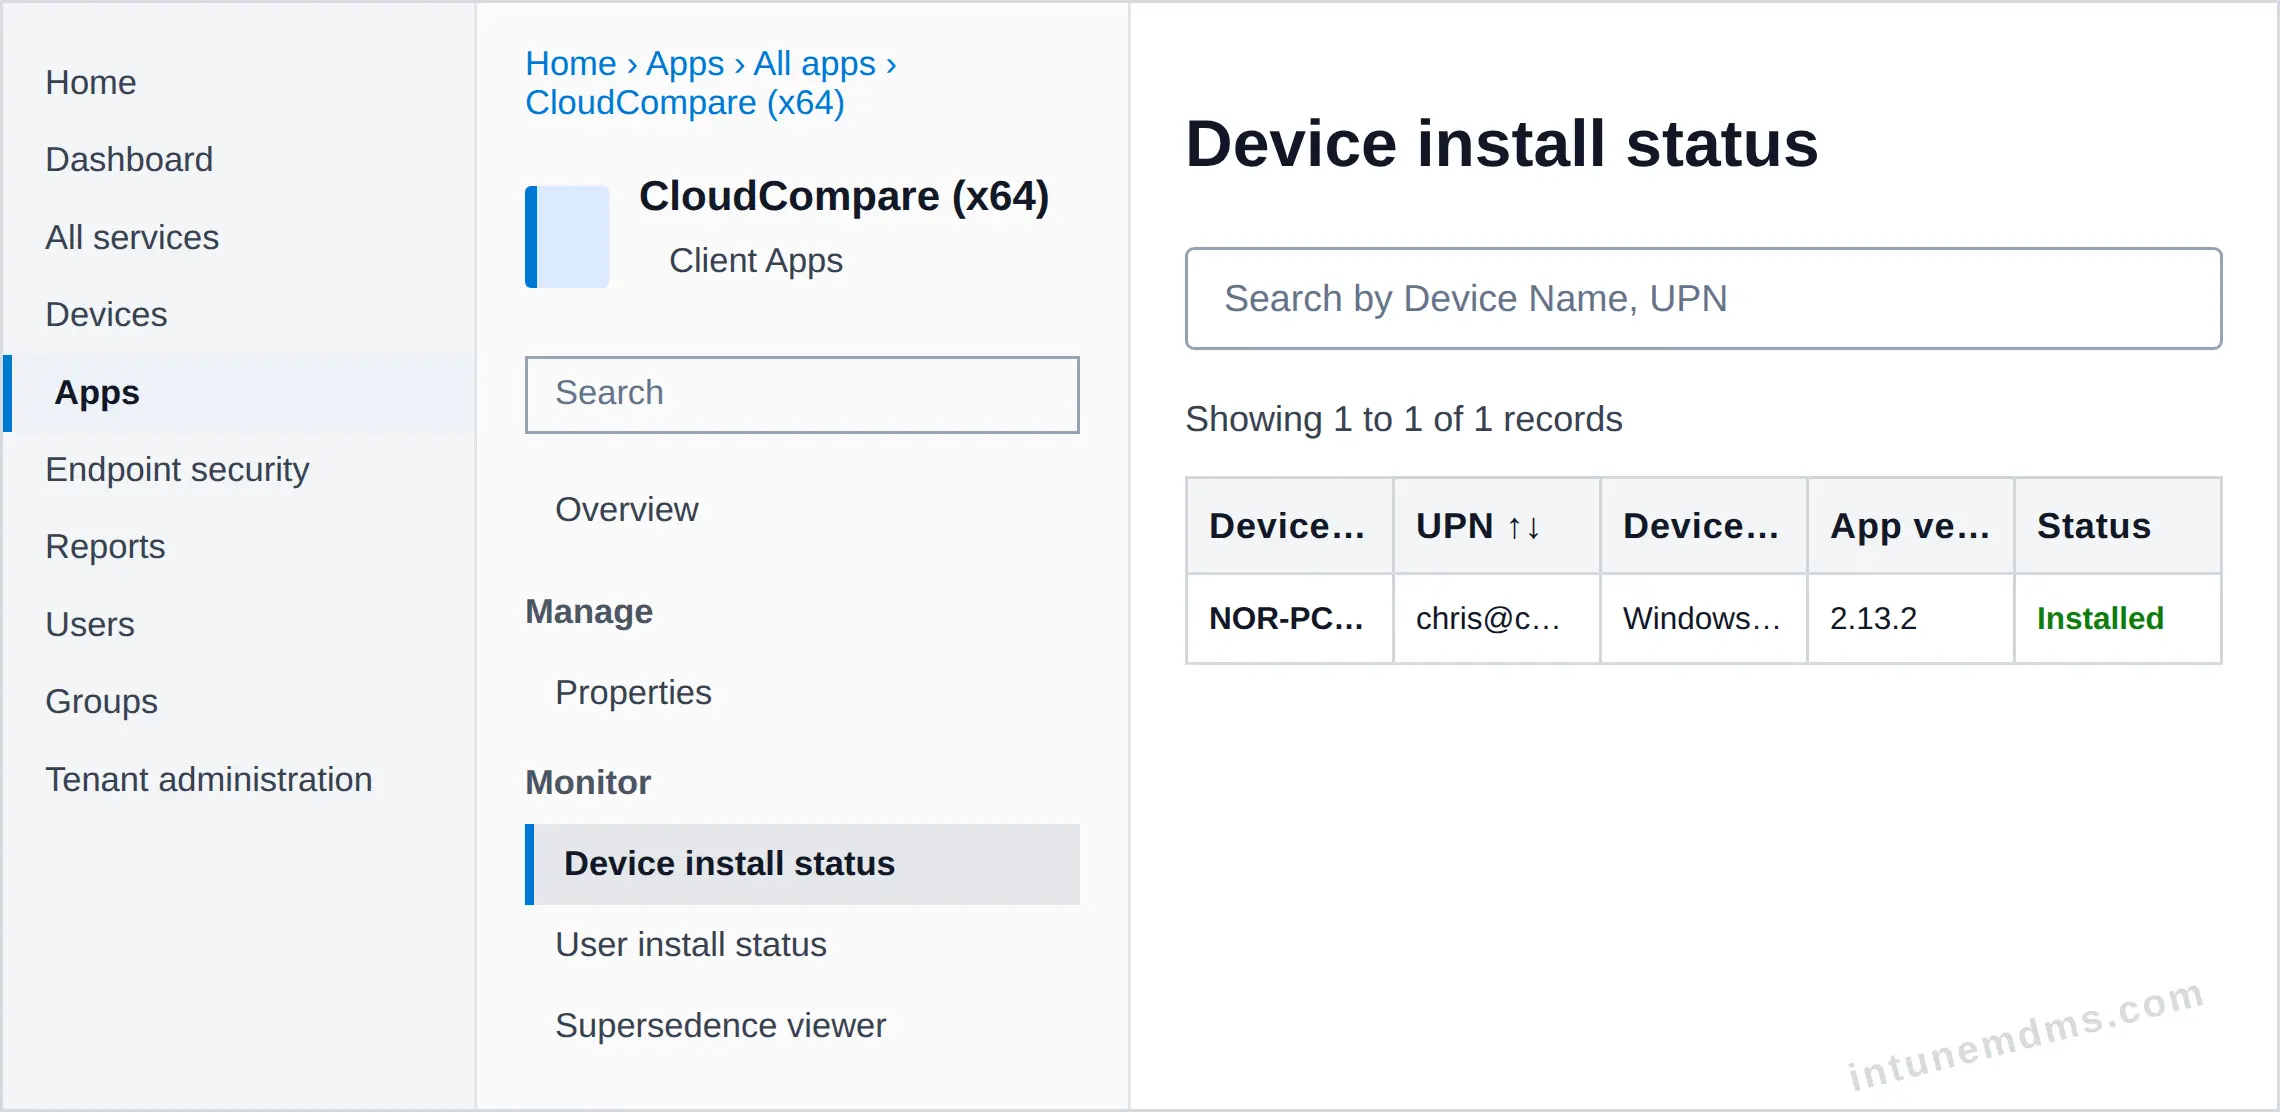The width and height of the screenshot is (2280, 1112).
Task: Click the Showing 1 to 1 of 1 records text
Action: pyautogui.click(x=1404, y=419)
